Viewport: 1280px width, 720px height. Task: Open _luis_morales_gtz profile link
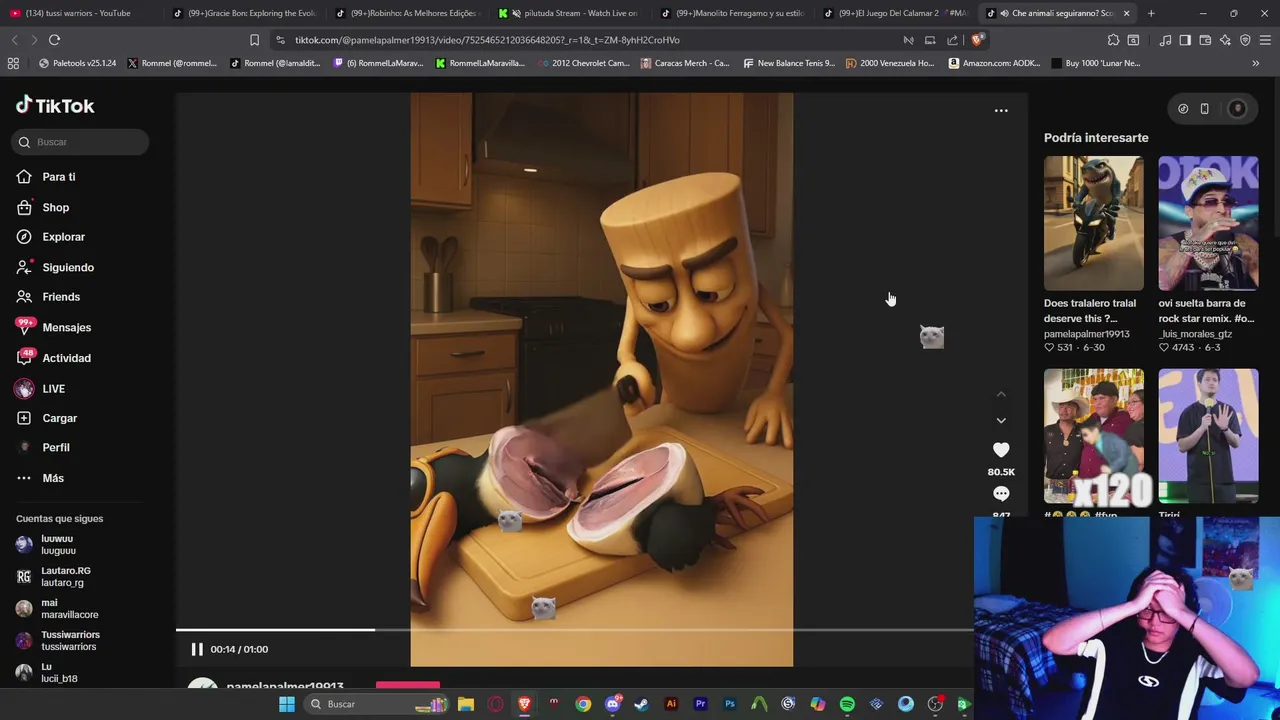1195,334
